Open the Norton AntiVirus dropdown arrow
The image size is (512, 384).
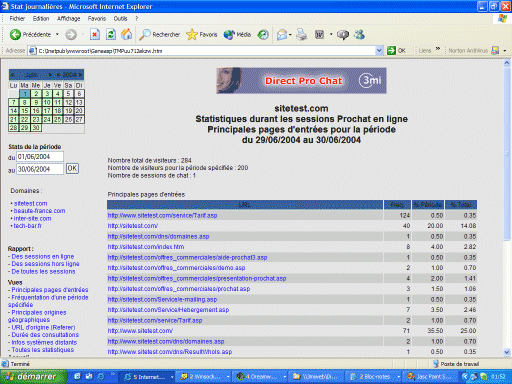[505, 51]
